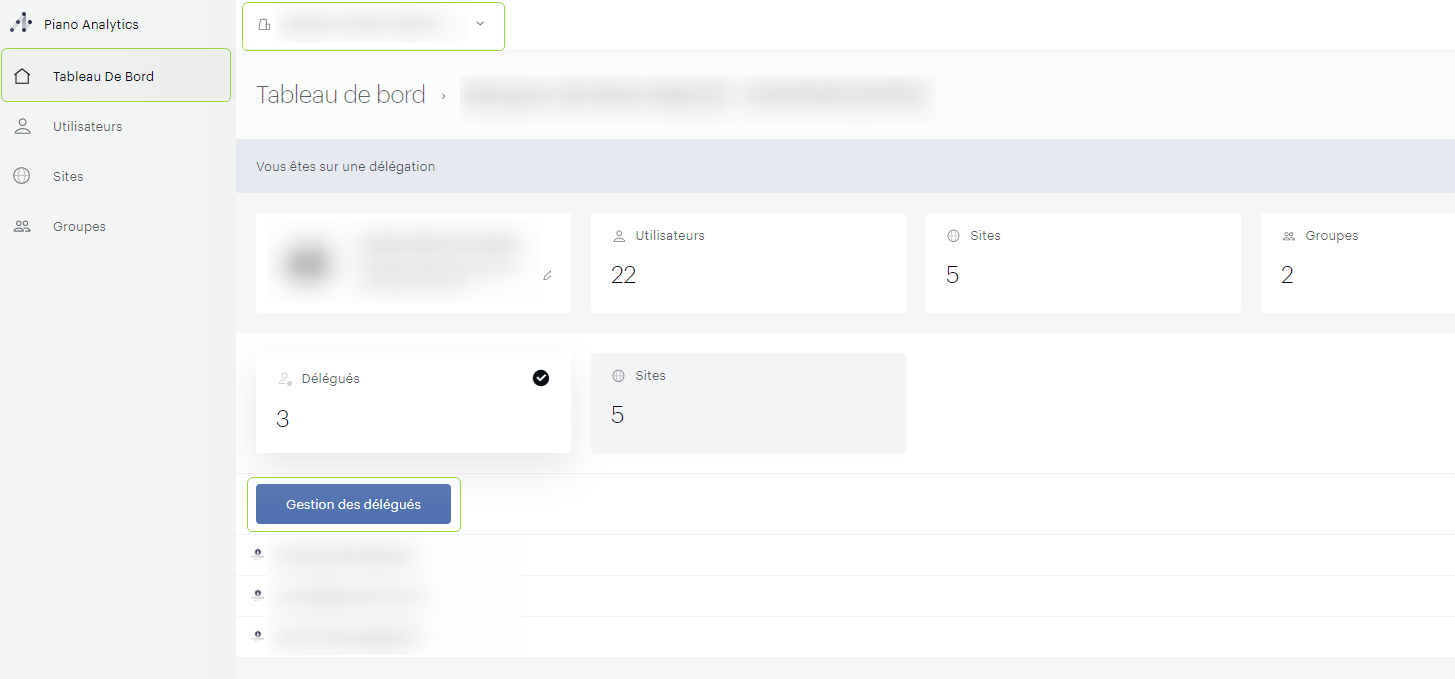This screenshot has height=679, width=1455.
Task: Open the organization dropdown at the top
Action: (373, 26)
